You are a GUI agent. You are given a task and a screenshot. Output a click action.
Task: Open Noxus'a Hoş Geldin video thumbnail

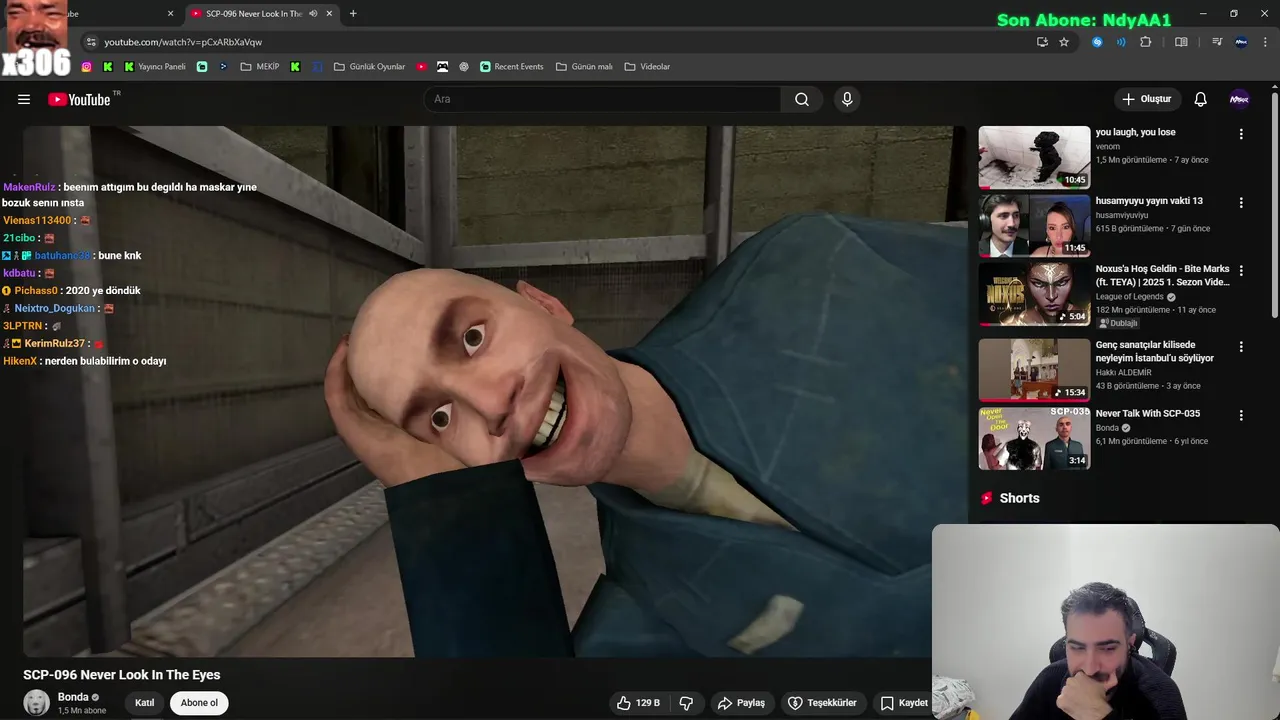coord(1034,294)
